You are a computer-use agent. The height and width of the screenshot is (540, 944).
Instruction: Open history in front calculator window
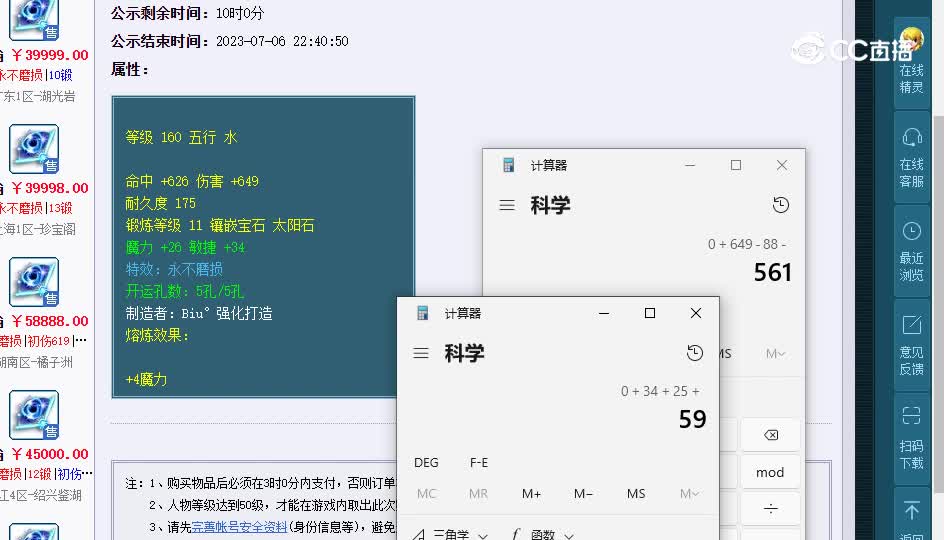[695, 353]
